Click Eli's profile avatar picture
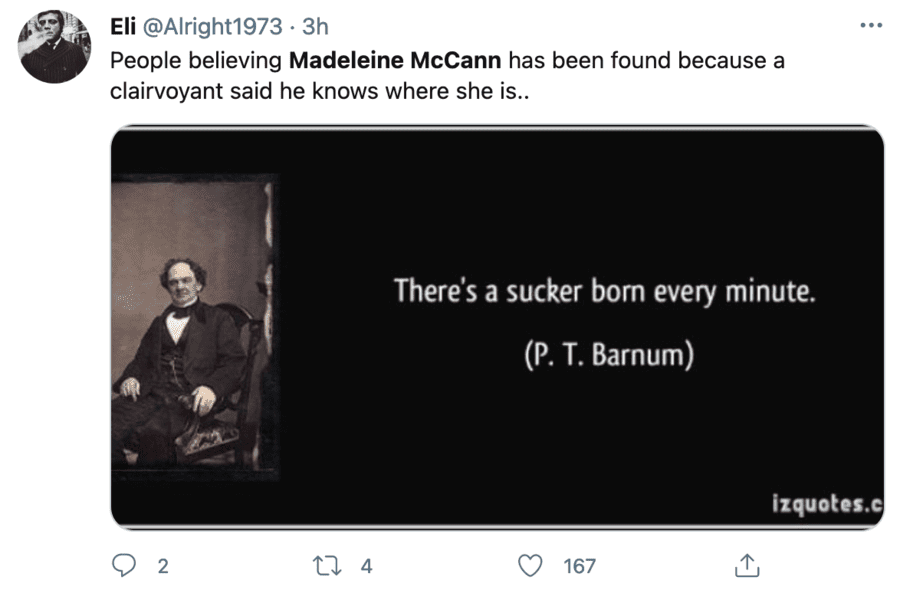Screen dimensions: 900x590 [x=54, y=47]
